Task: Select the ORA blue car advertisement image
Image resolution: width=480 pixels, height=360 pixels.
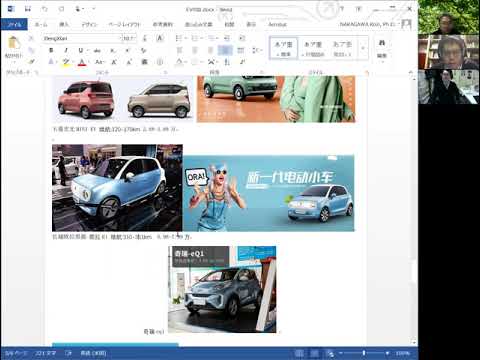Action: point(269,193)
